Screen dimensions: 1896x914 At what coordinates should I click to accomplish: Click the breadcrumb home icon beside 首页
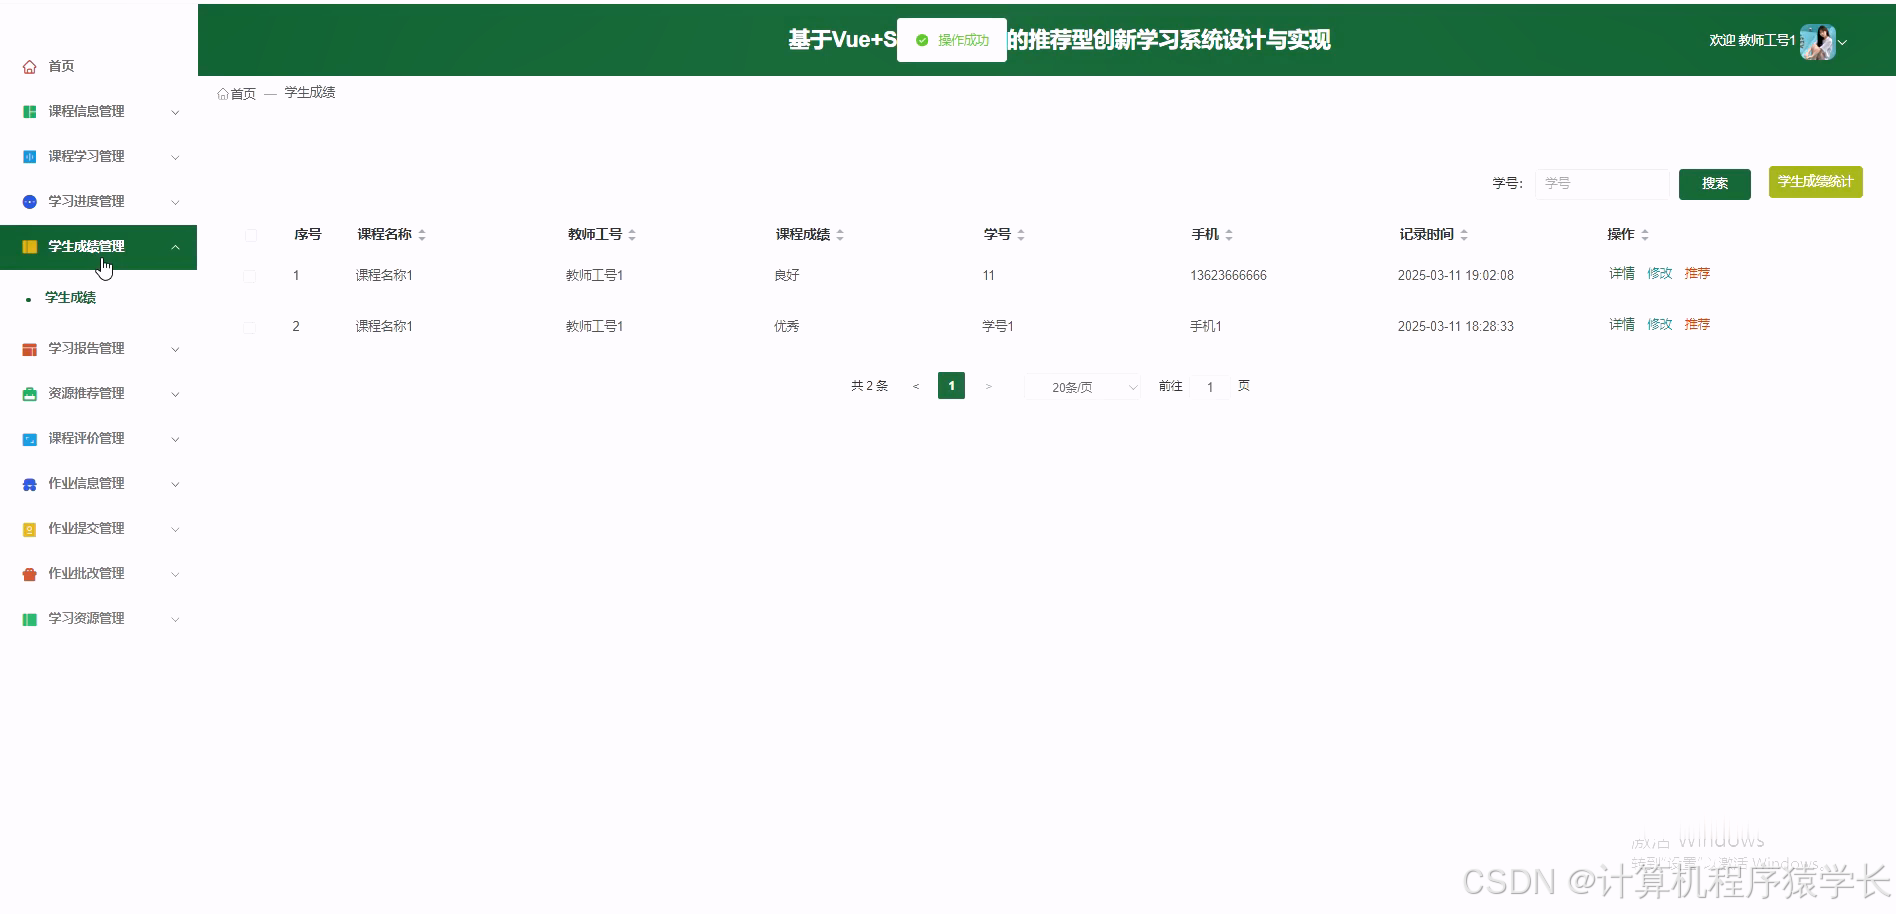pyautogui.click(x=222, y=92)
